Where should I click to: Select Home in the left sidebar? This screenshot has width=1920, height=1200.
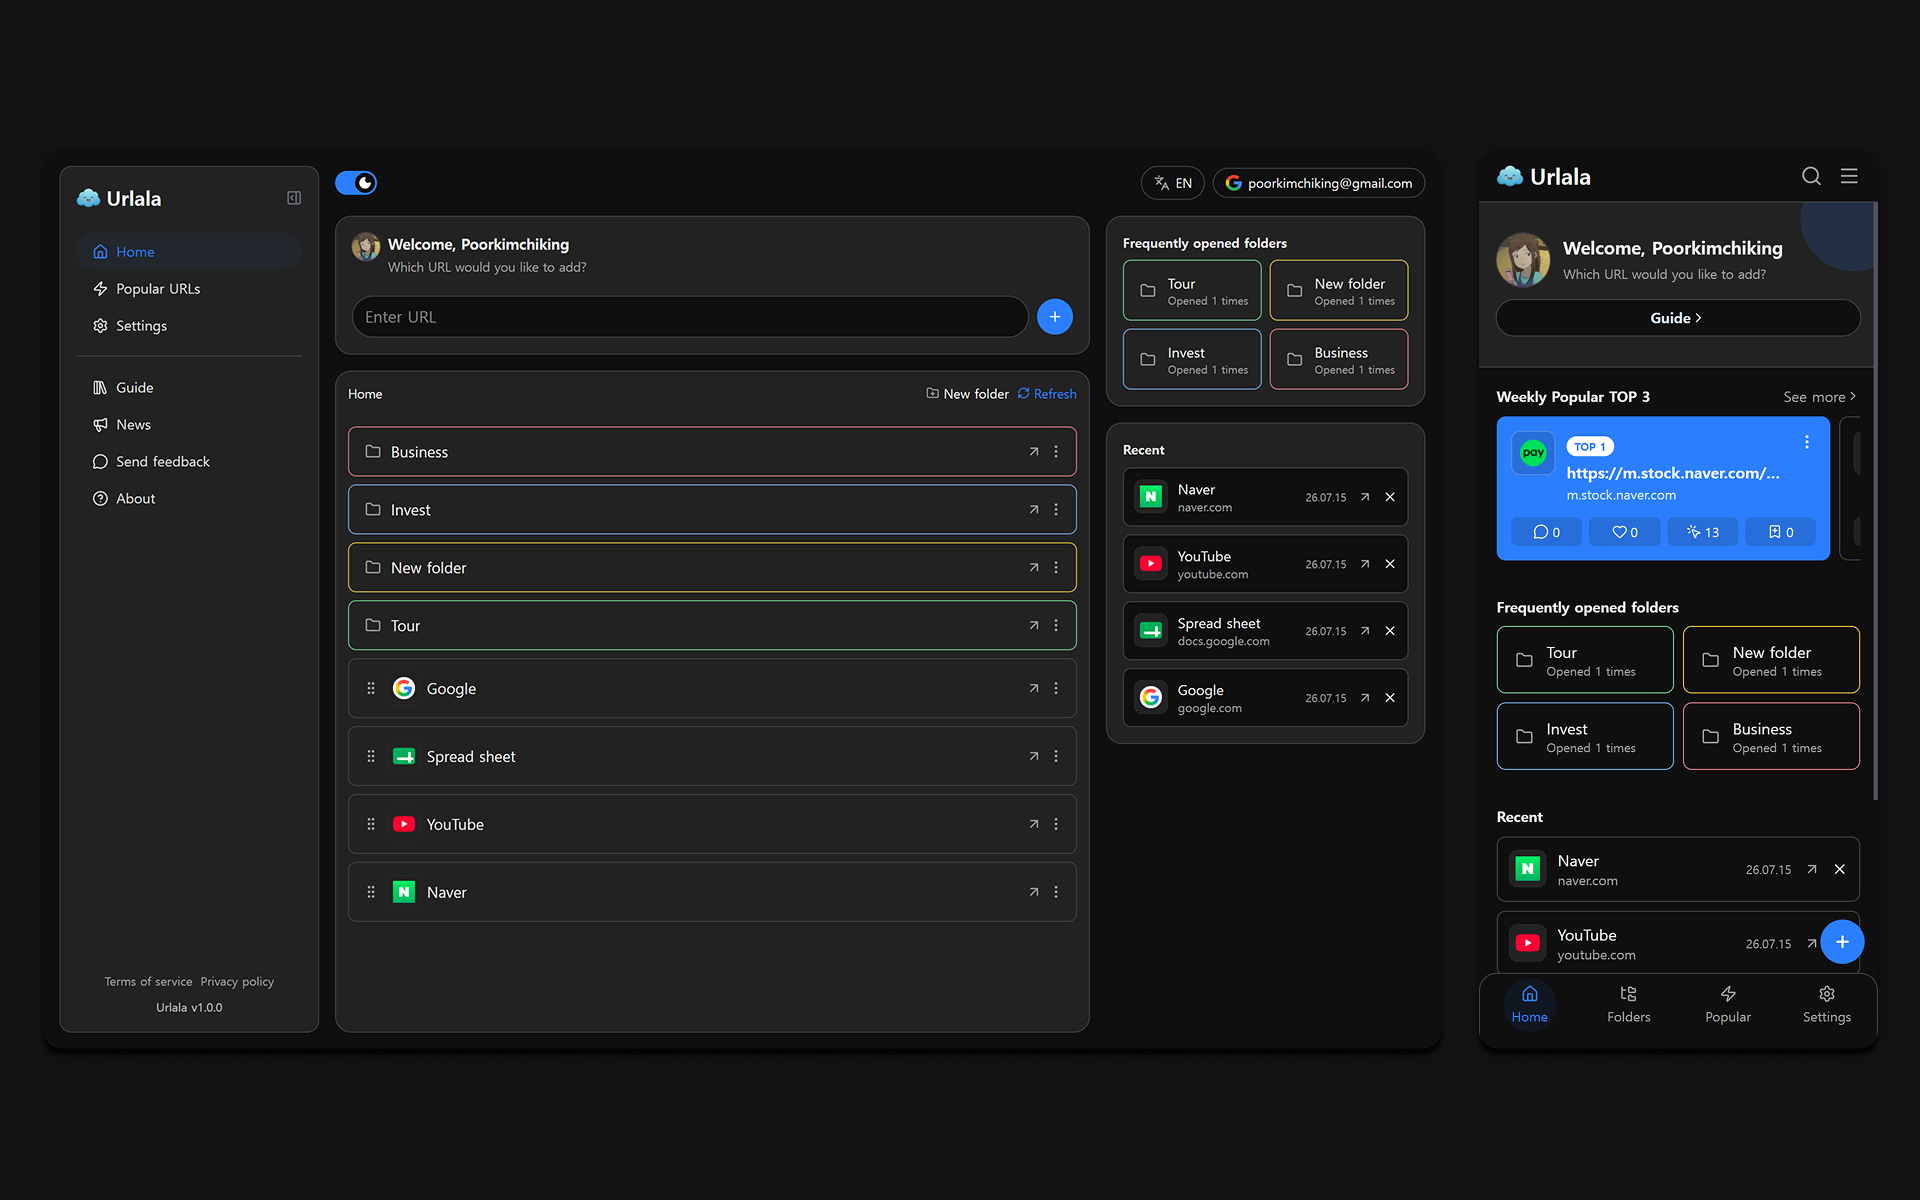tap(189, 252)
